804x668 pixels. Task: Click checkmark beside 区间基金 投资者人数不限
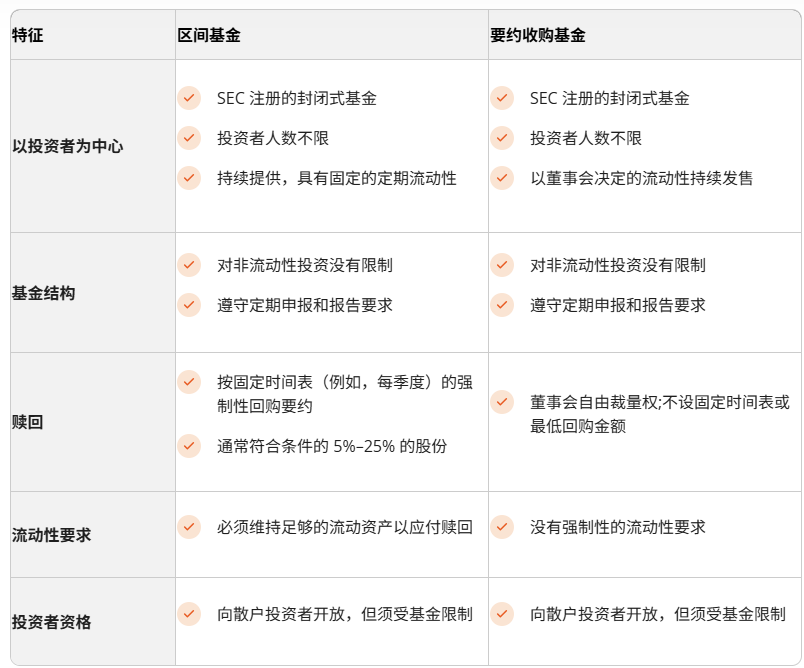[x=189, y=138]
